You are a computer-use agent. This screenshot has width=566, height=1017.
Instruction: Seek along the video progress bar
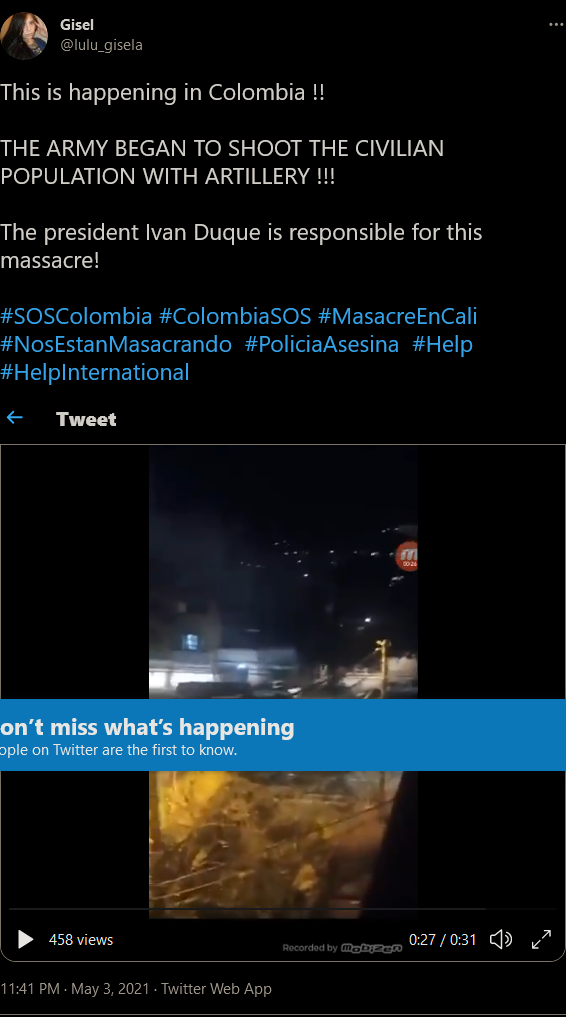click(283, 909)
